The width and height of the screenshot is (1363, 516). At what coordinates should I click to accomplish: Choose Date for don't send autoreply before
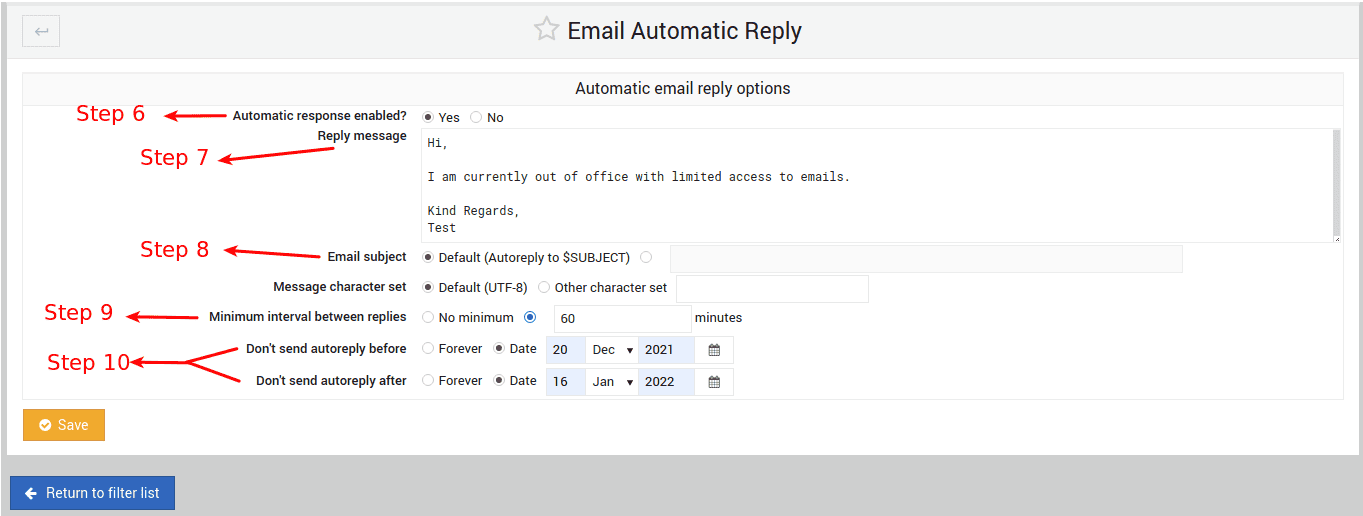(x=499, y=349)
